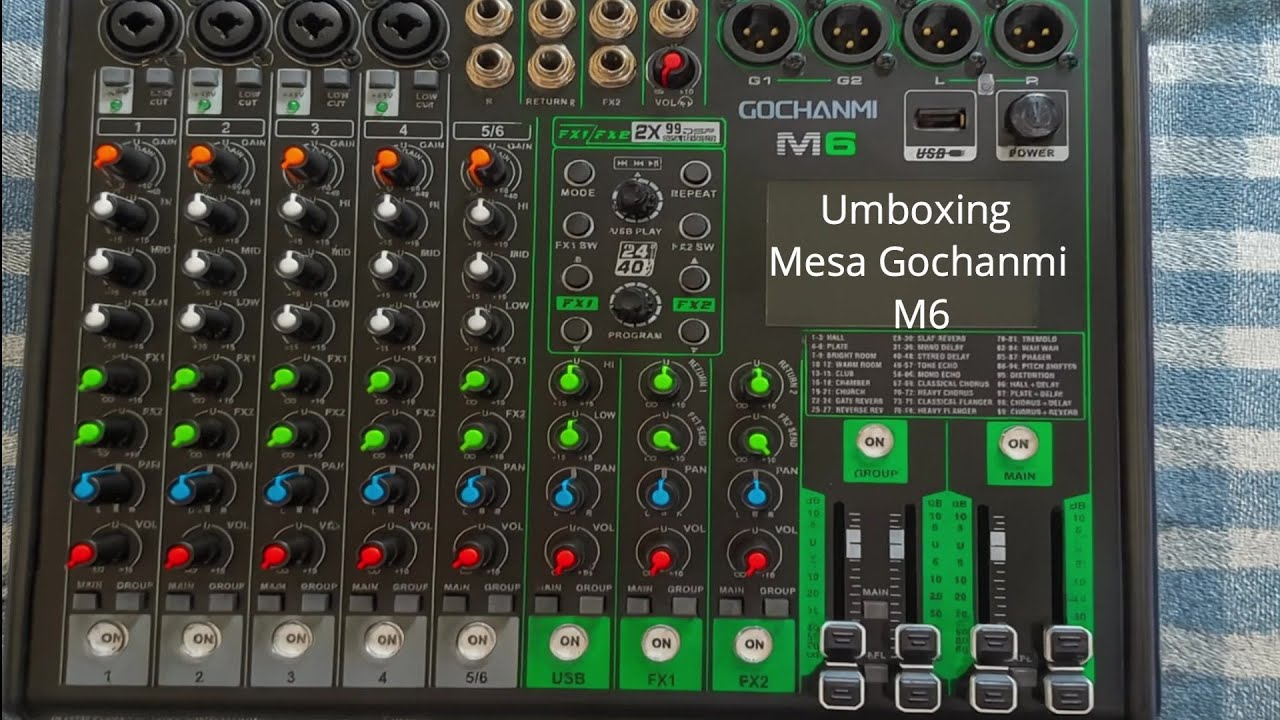Viewport: 1280px width, 720px height.
Task: Toggle the FX2 channel ON button
Action: click(x=752, y=645)
